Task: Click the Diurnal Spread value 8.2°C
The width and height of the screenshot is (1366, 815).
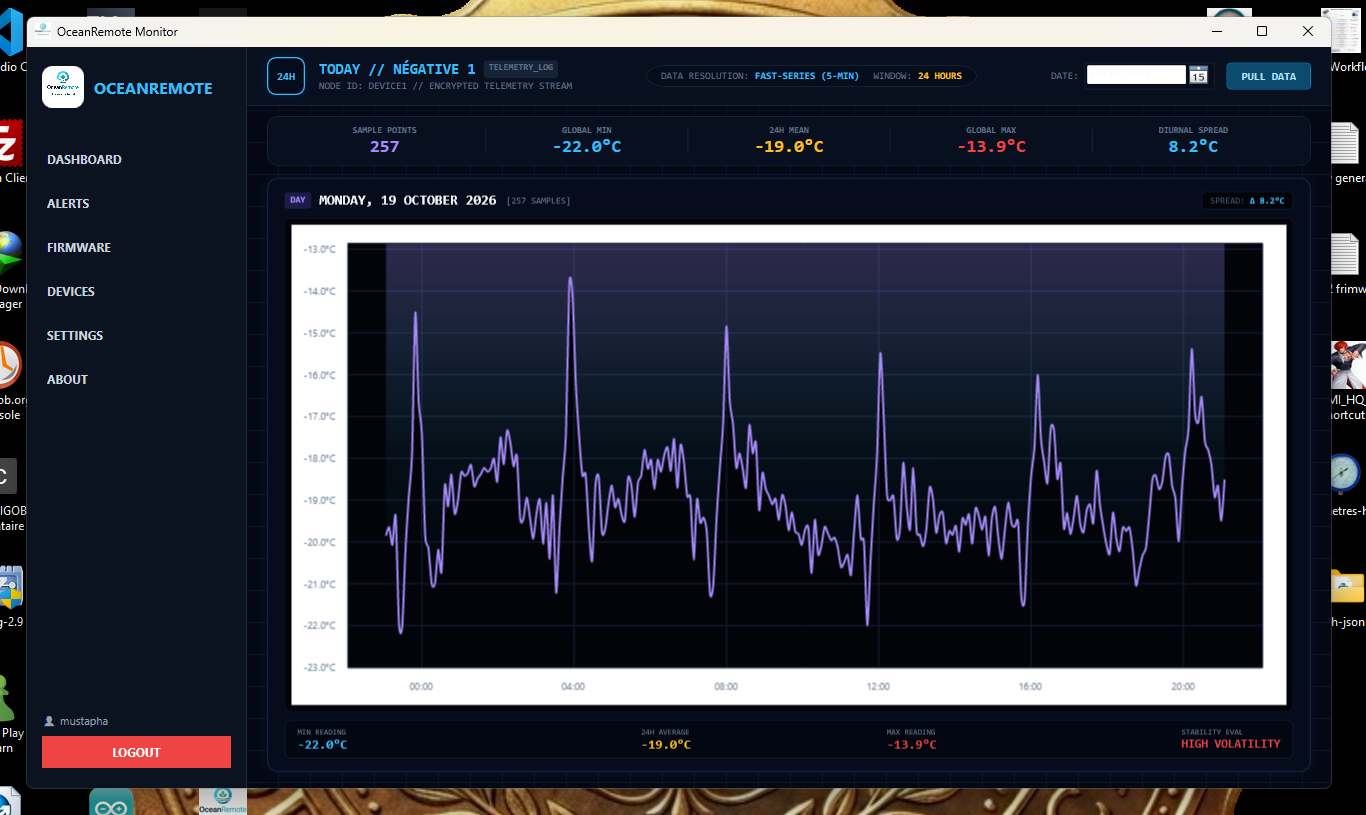Action: pos(1193,147)
